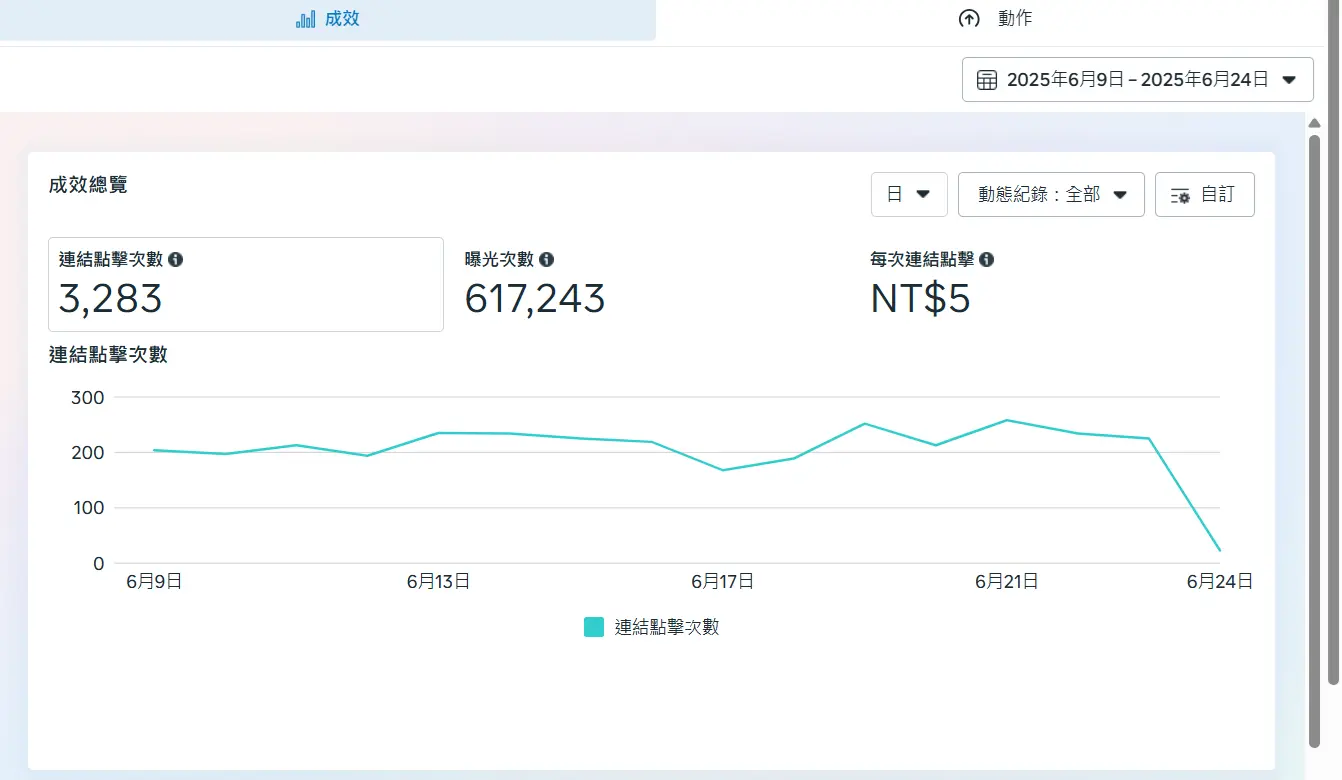Click the info icon next to 曝光次數
The width and height of the screenshot is (1342, 780).
tap(546, 260)
